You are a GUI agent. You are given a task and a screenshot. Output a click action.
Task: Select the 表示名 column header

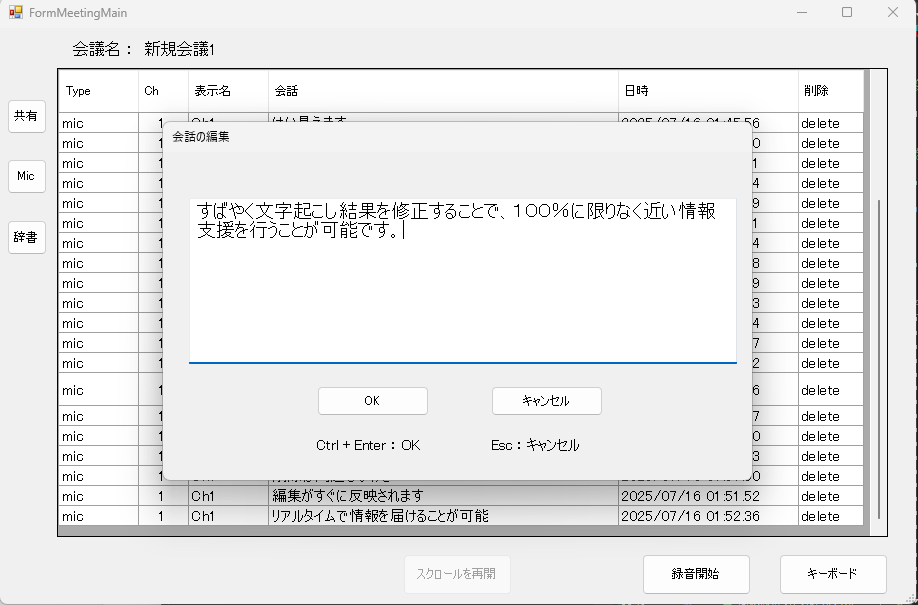(x=228, y=91)
